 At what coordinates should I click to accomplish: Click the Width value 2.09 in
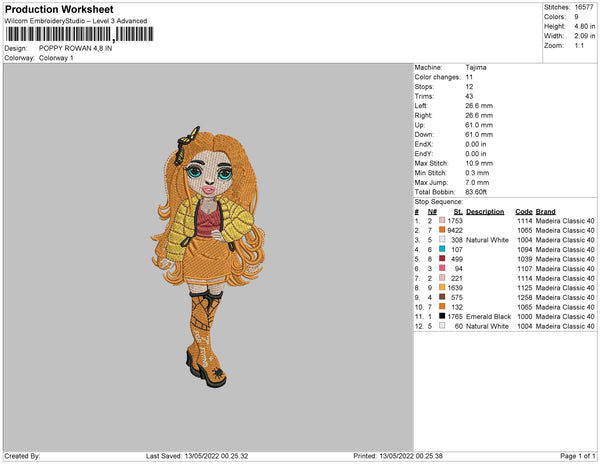[x=584, y=36]
